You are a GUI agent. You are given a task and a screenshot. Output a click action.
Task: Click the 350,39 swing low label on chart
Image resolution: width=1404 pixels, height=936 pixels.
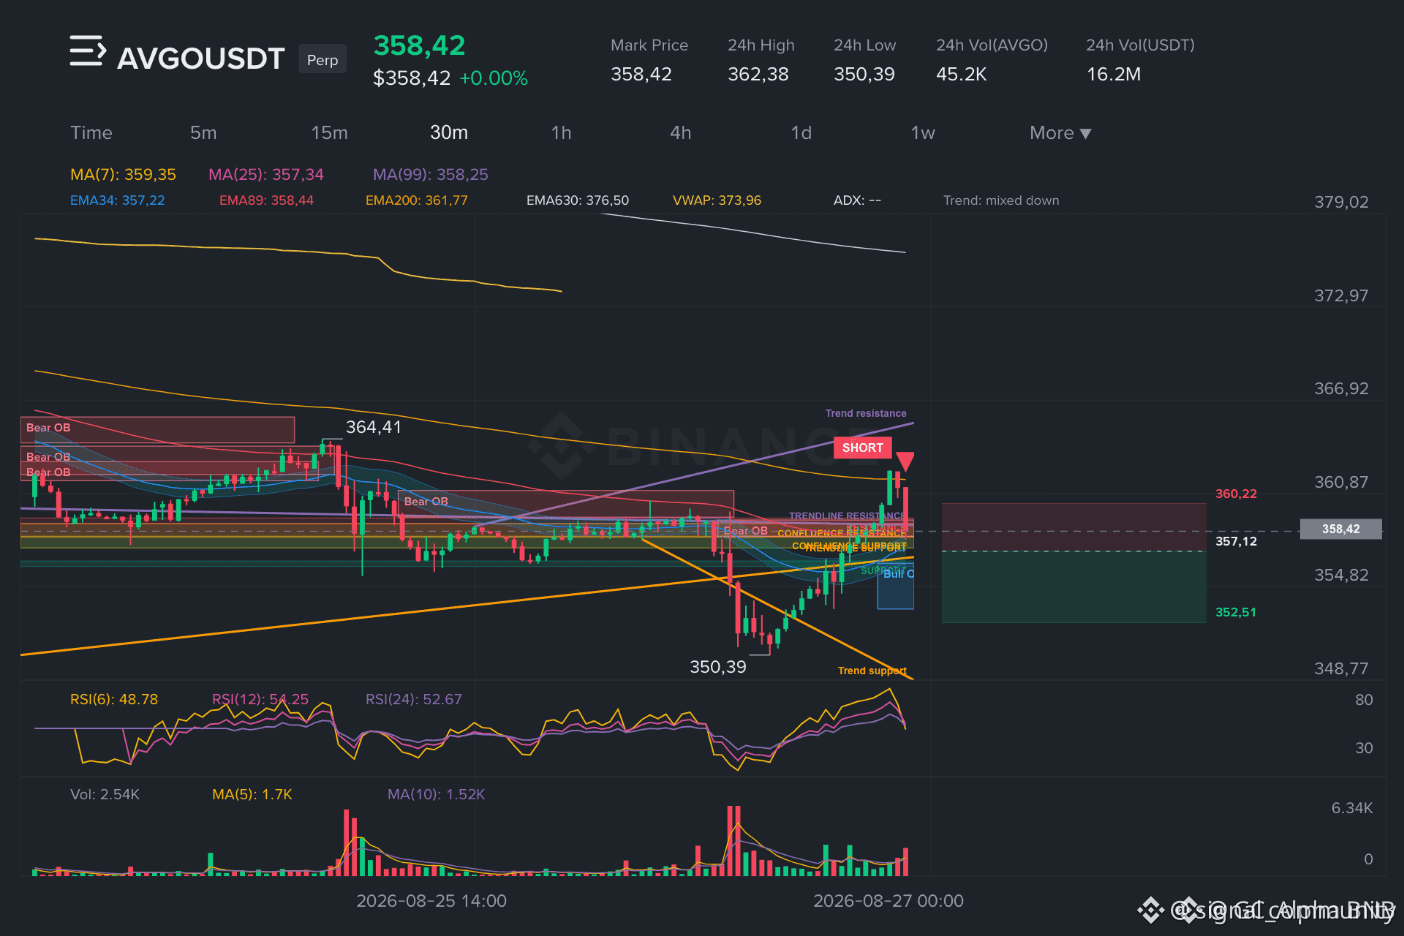pos(718,667)
